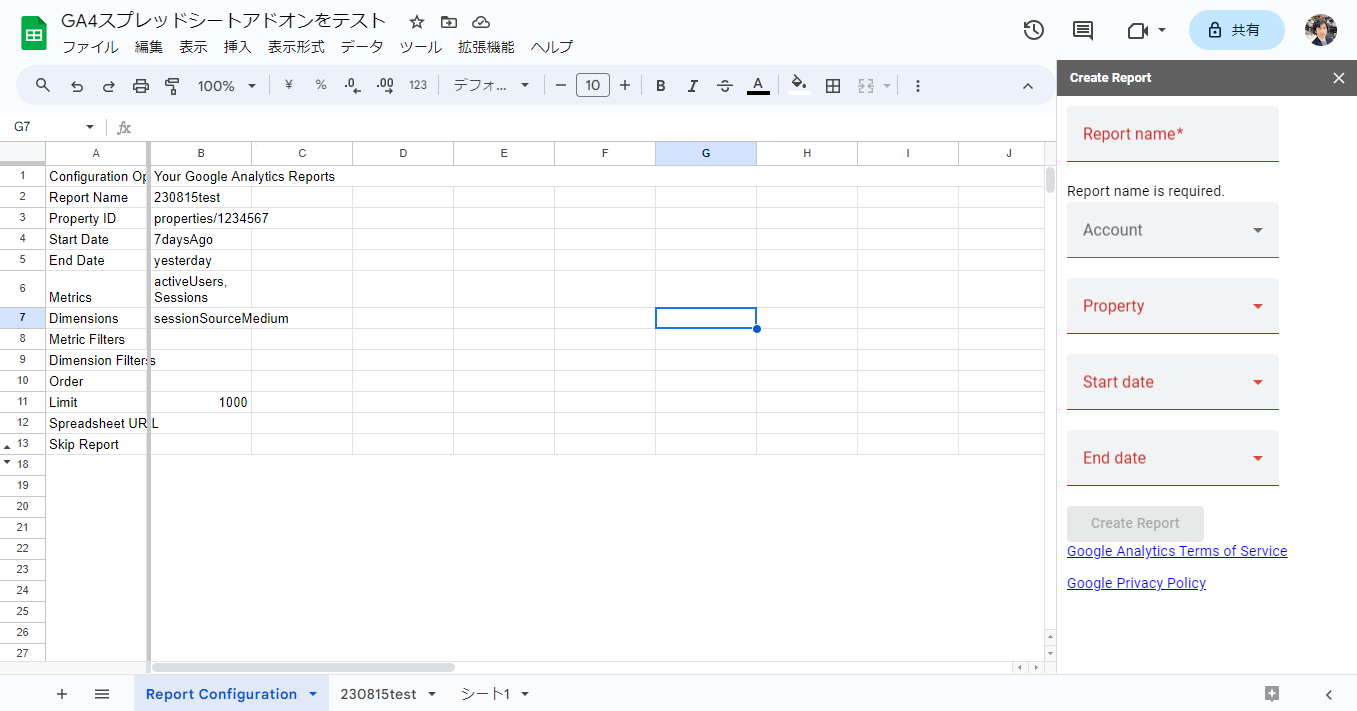Open the Name box dropdown arrow
Image resolution: width=1357 pixels, height=711 pixels.
(x=90, y=127)
